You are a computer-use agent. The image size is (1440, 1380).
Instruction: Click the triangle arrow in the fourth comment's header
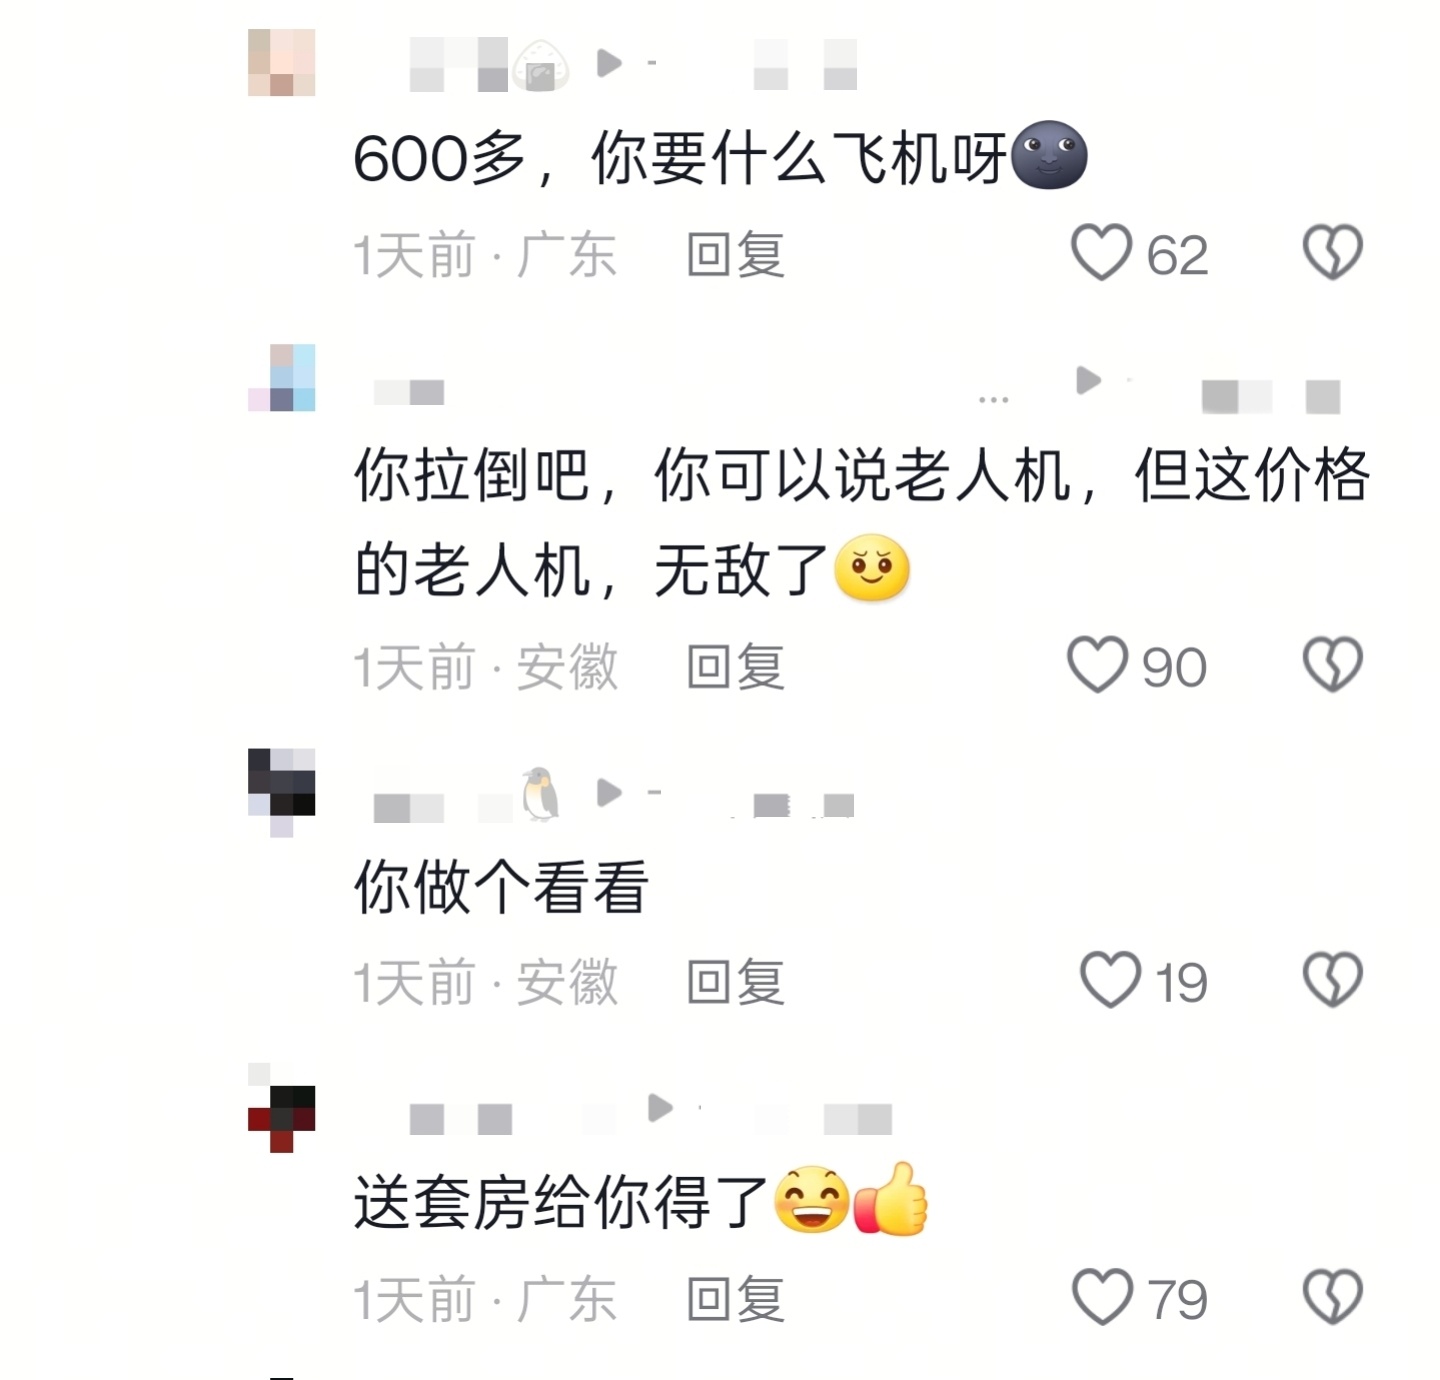point(660,1108)
